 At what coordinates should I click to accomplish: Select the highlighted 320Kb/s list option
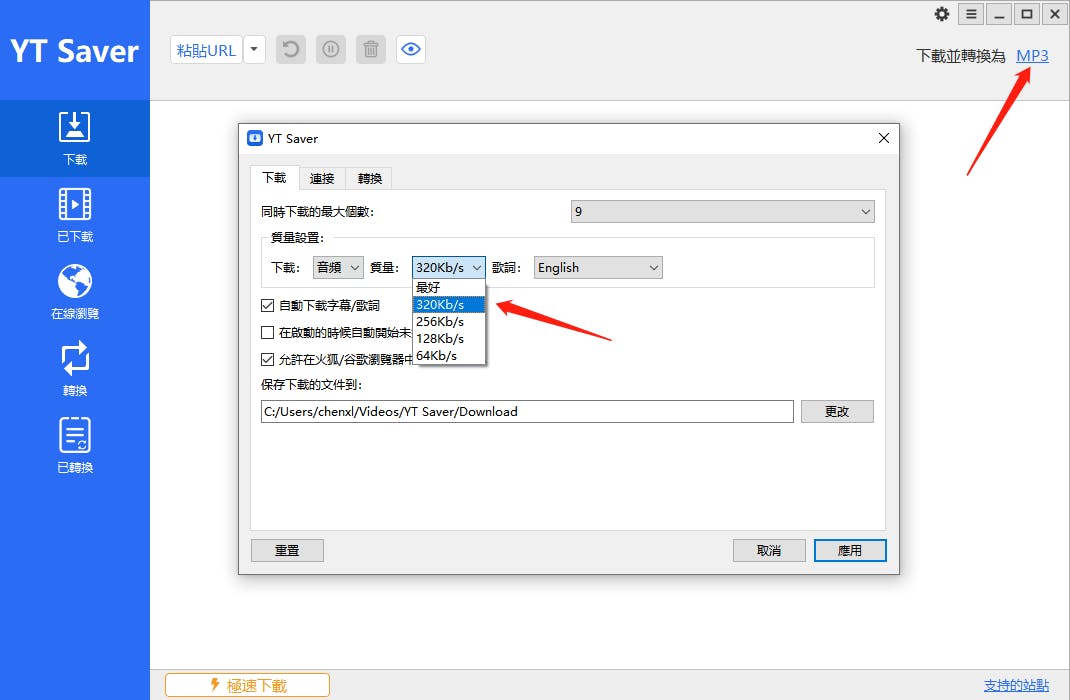(448, 304)
